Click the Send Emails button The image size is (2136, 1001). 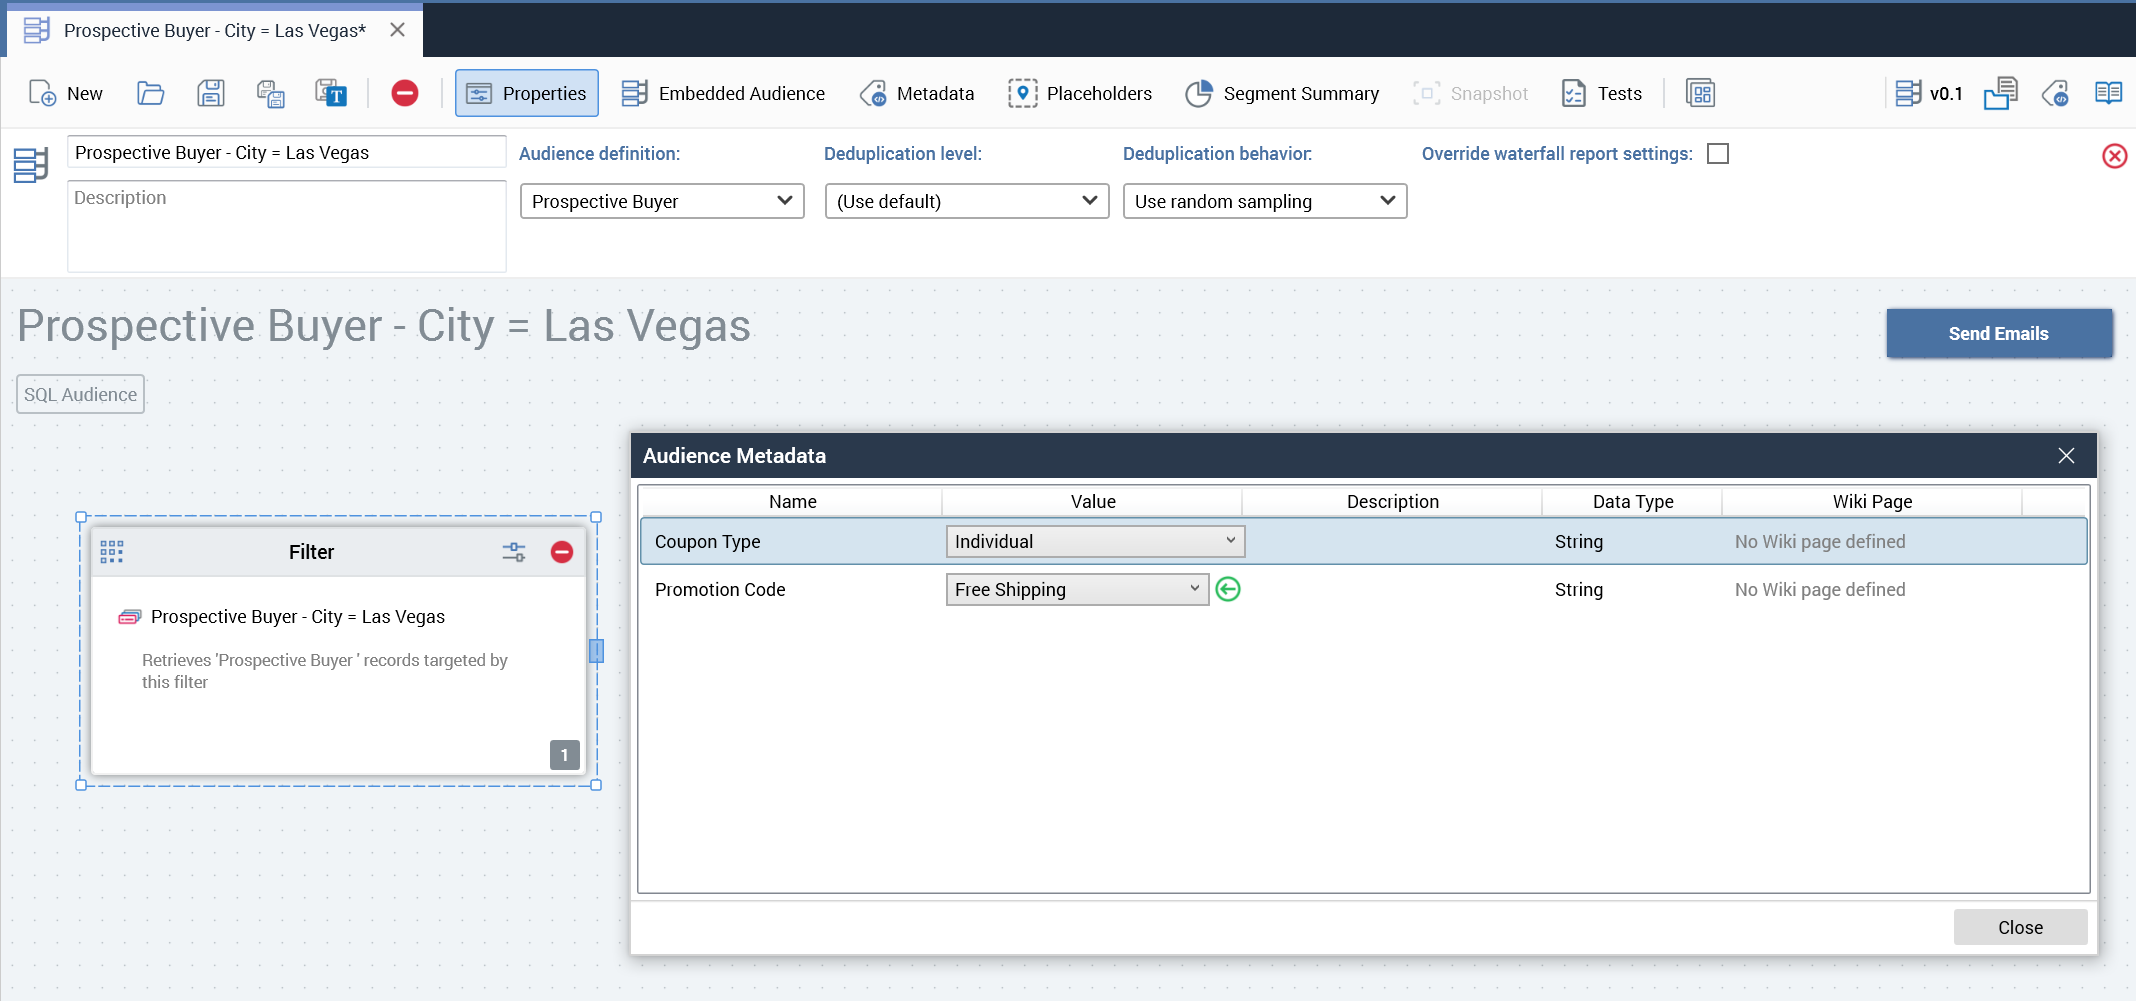tap(1998, 333)
